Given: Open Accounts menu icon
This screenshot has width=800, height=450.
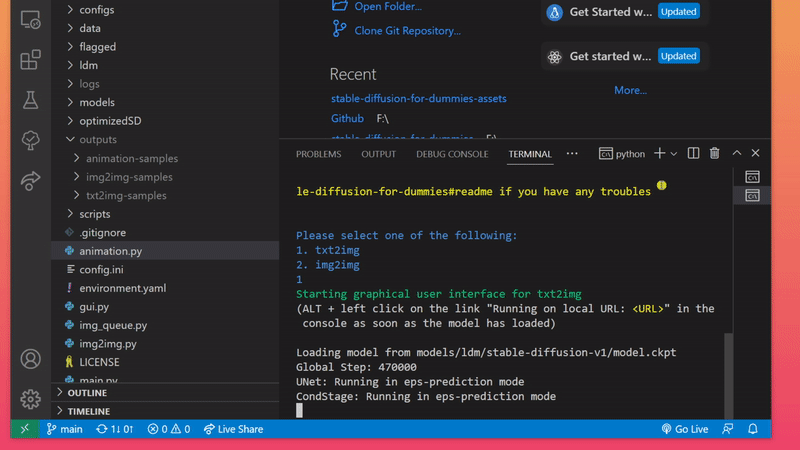Looking at the screenshot, I should click(x=31, y=359).
